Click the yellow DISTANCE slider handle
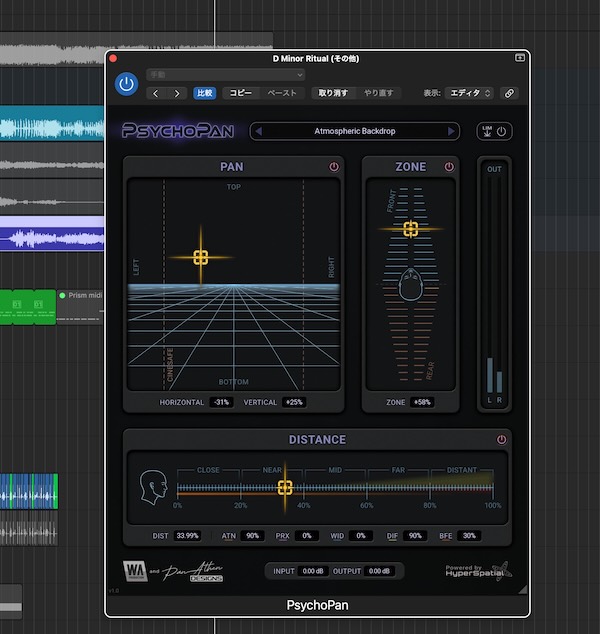 (285, 488)
